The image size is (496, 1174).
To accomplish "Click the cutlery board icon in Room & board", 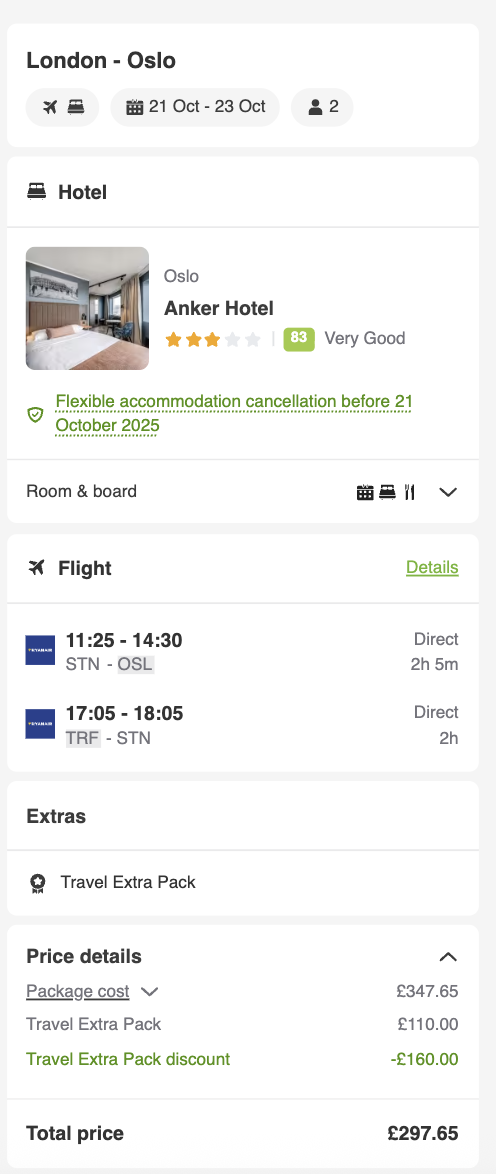I will click(x=409, y=492).
